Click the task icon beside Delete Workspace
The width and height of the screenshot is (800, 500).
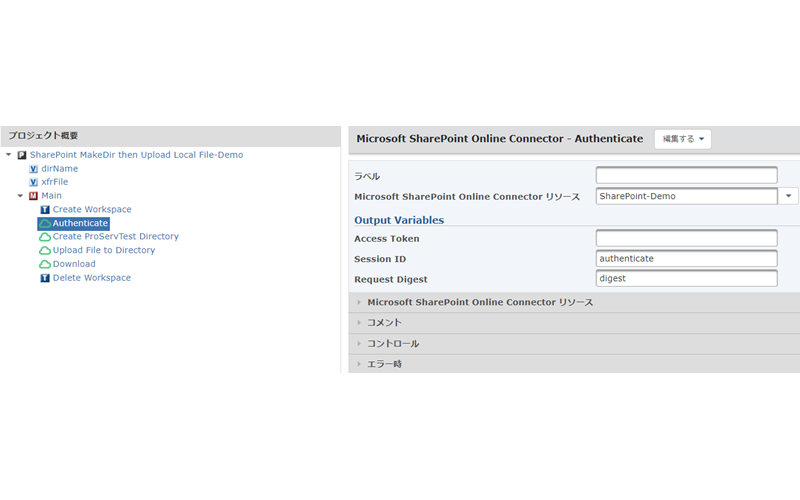point(45,278)
